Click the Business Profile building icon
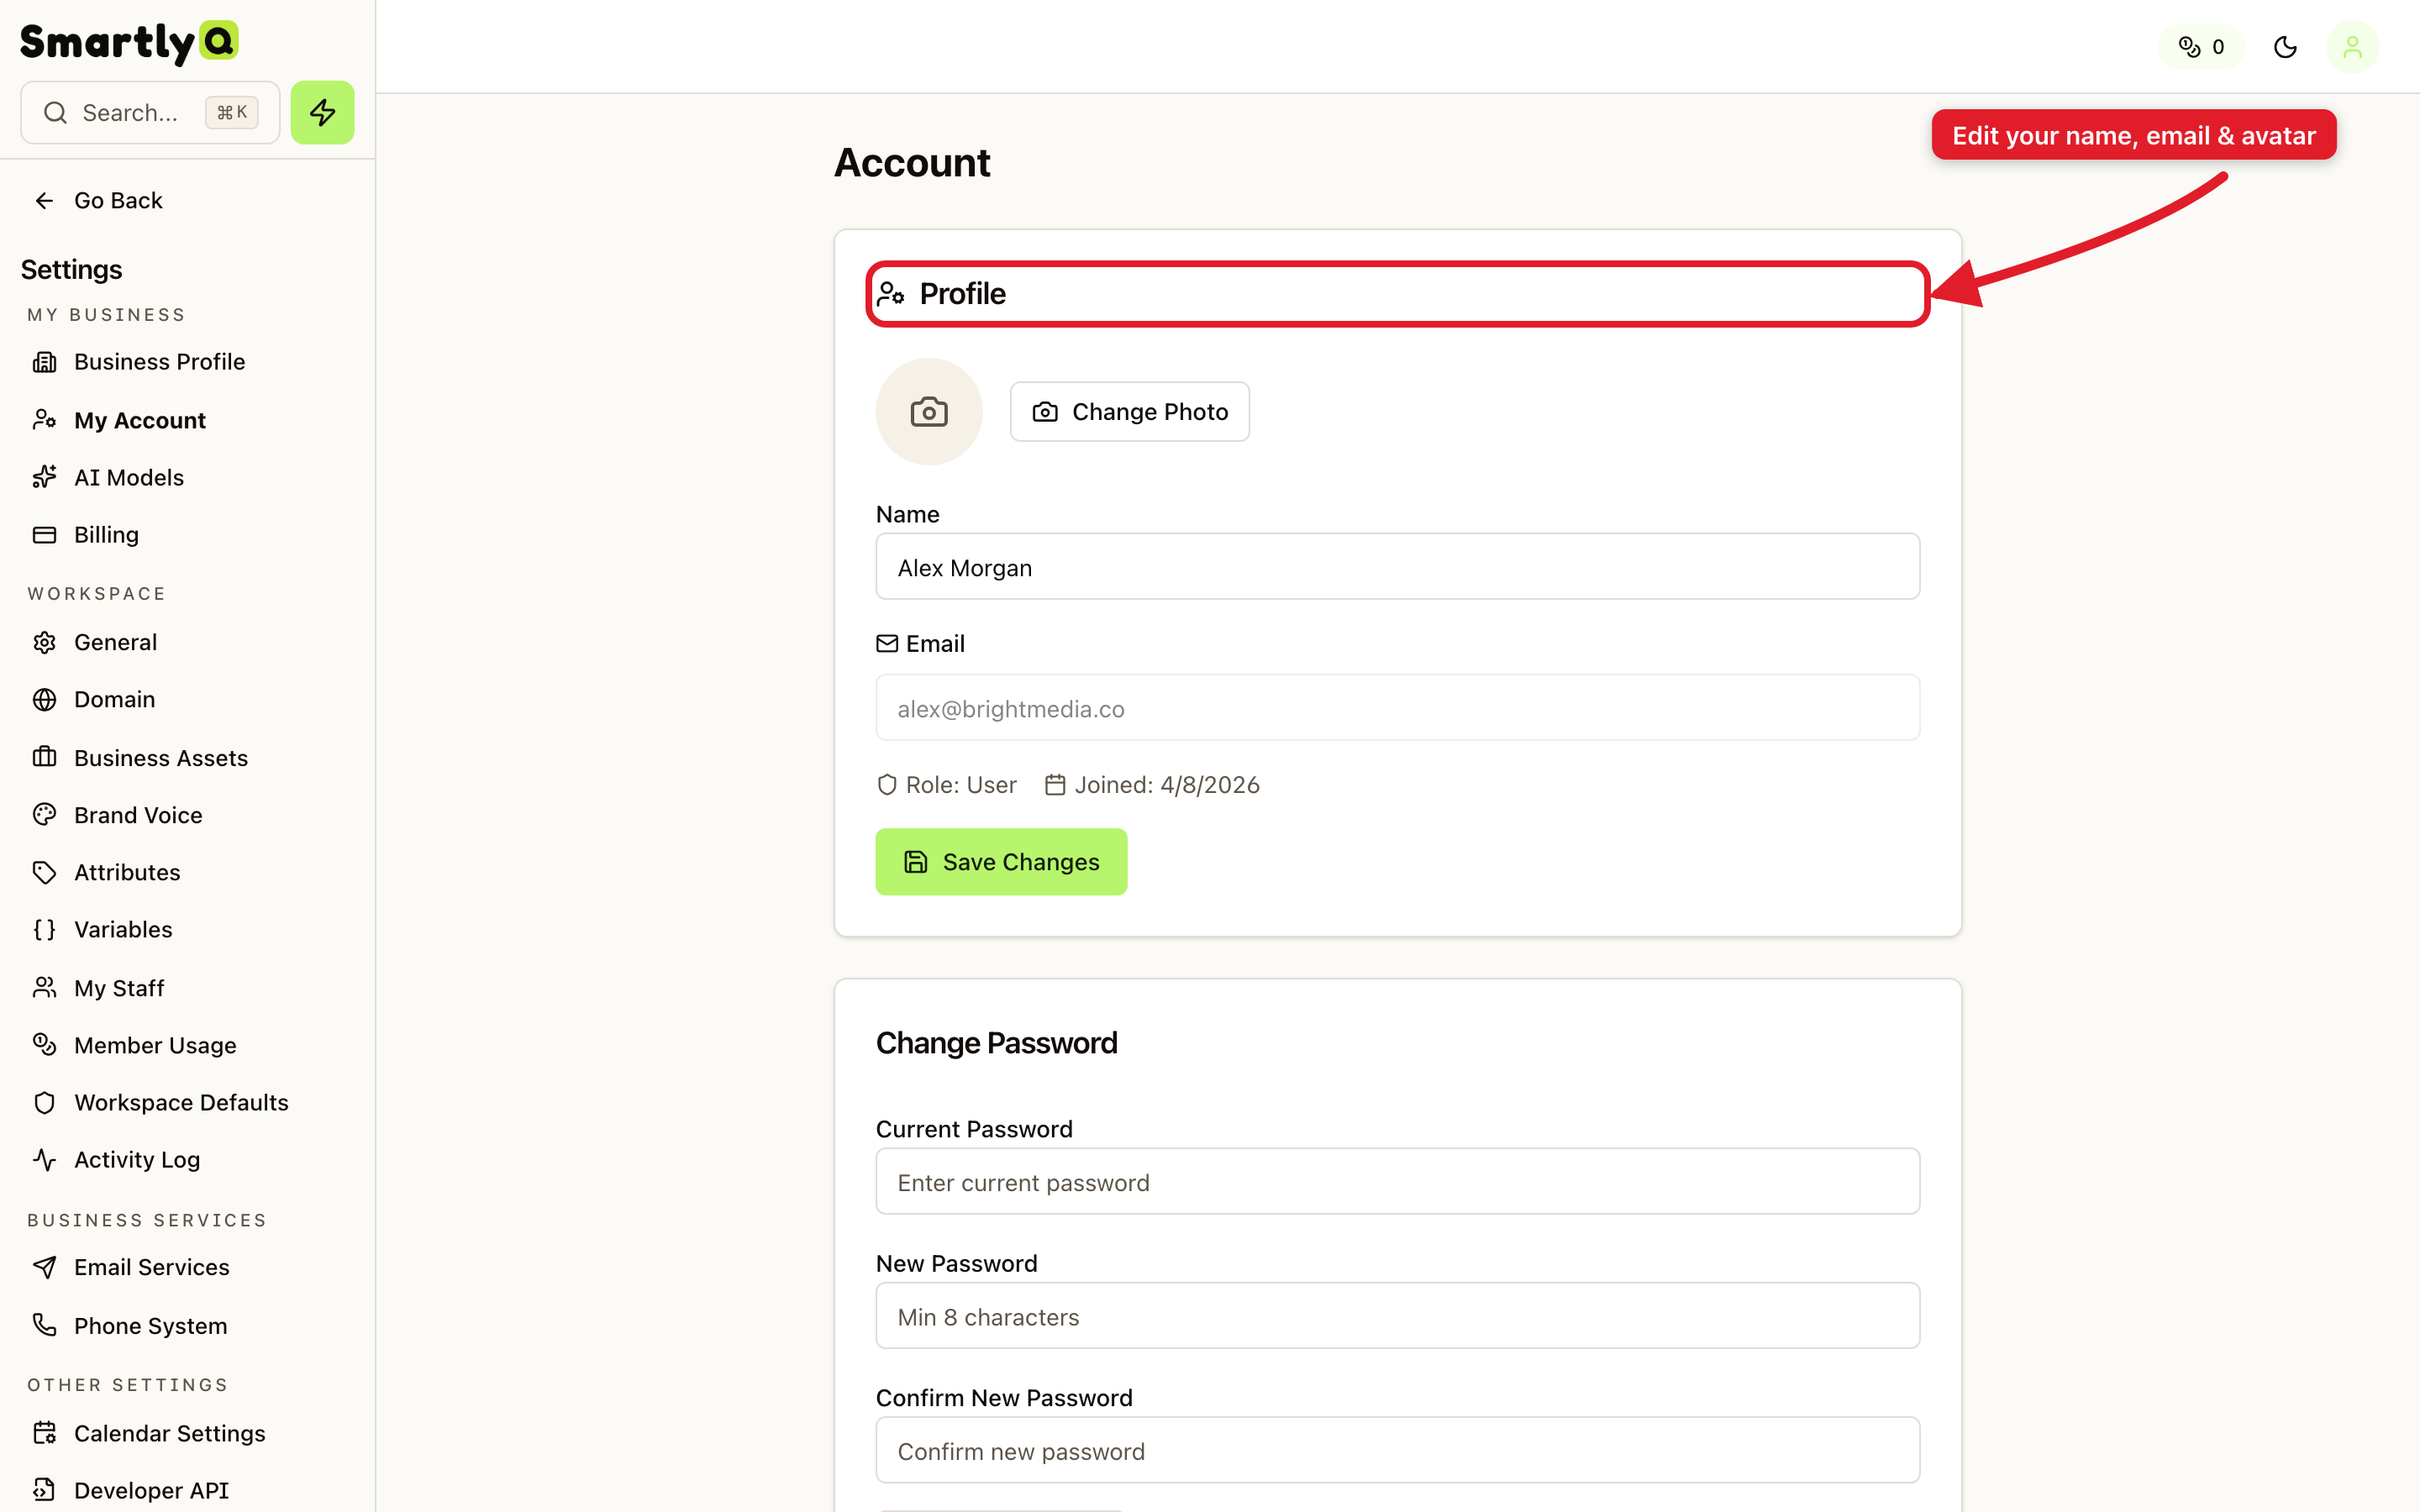The width and height of the screenshot is (2420, 1512). (44, 361)
